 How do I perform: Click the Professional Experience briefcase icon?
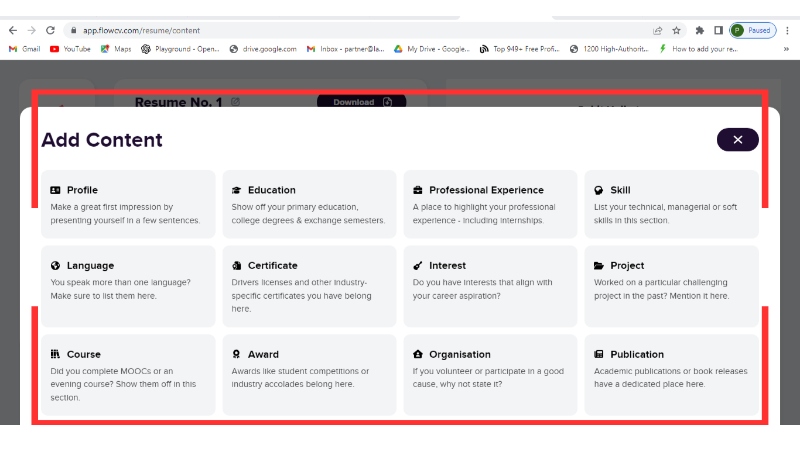pos(417,190)
